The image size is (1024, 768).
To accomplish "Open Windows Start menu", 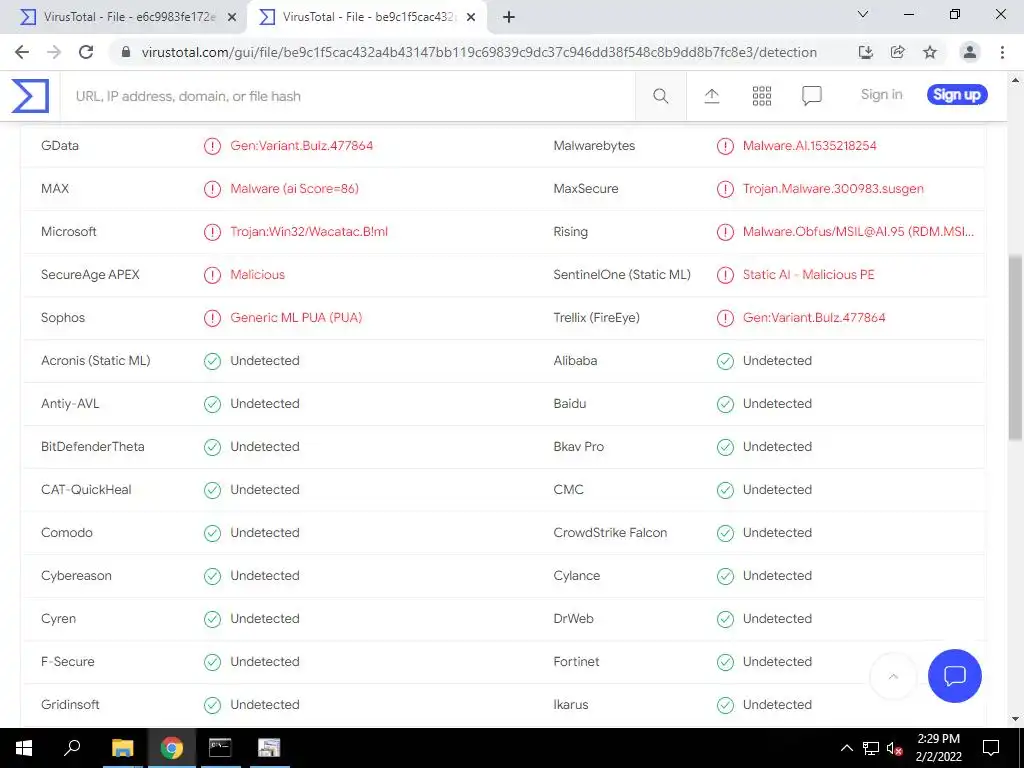I will 24,748.
